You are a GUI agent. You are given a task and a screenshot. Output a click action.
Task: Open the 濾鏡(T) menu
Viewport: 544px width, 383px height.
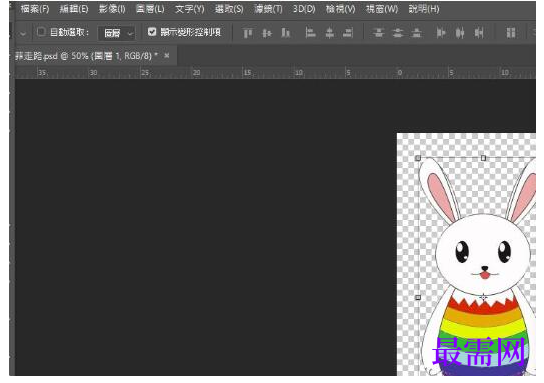pos(268,9)
